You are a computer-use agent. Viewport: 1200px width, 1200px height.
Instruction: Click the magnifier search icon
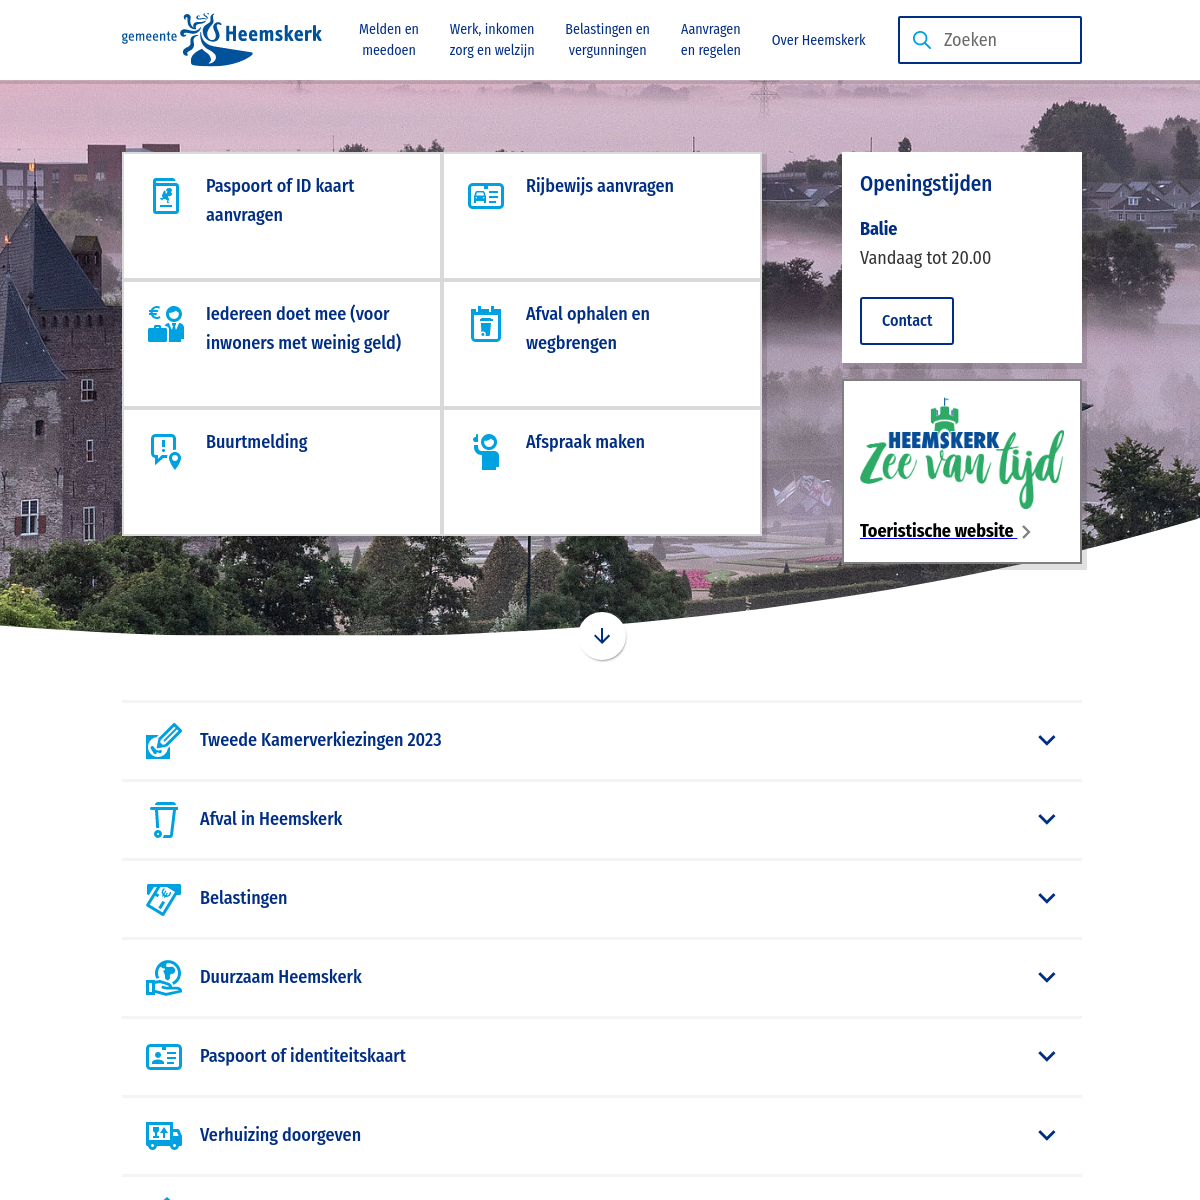[x=922, y=40]
